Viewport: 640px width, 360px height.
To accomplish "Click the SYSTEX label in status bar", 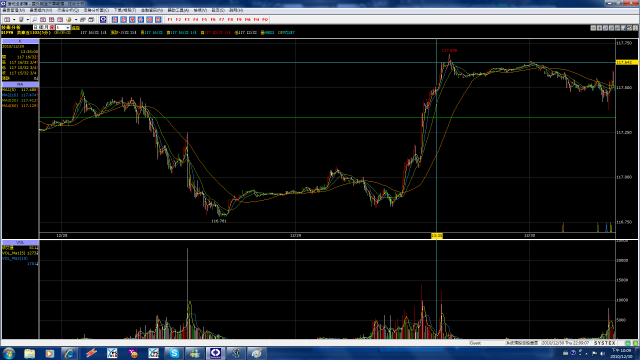I will [x=604, y=343].
